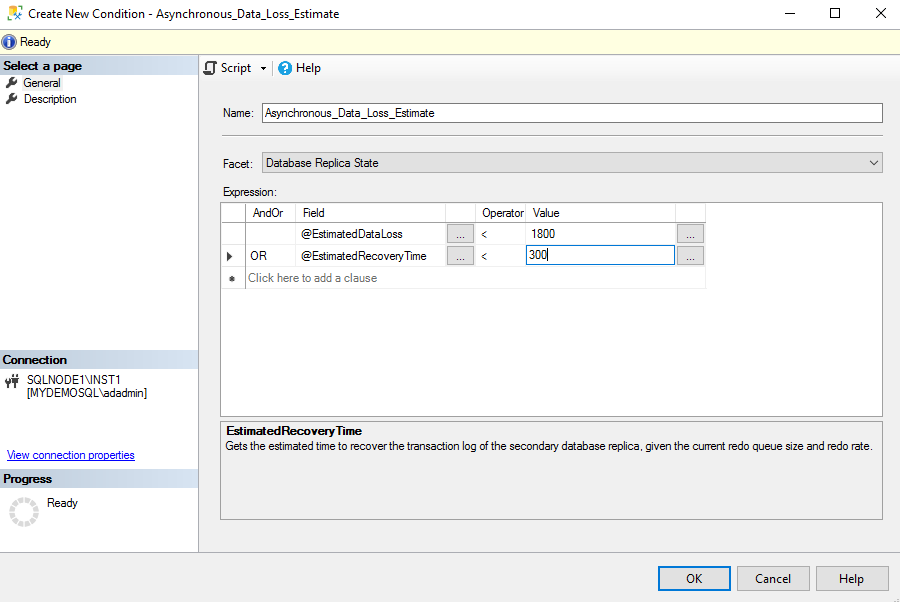Open field editor for @EstimatedDataLoss
Screen dimensions: 900x602
(460, 234)
